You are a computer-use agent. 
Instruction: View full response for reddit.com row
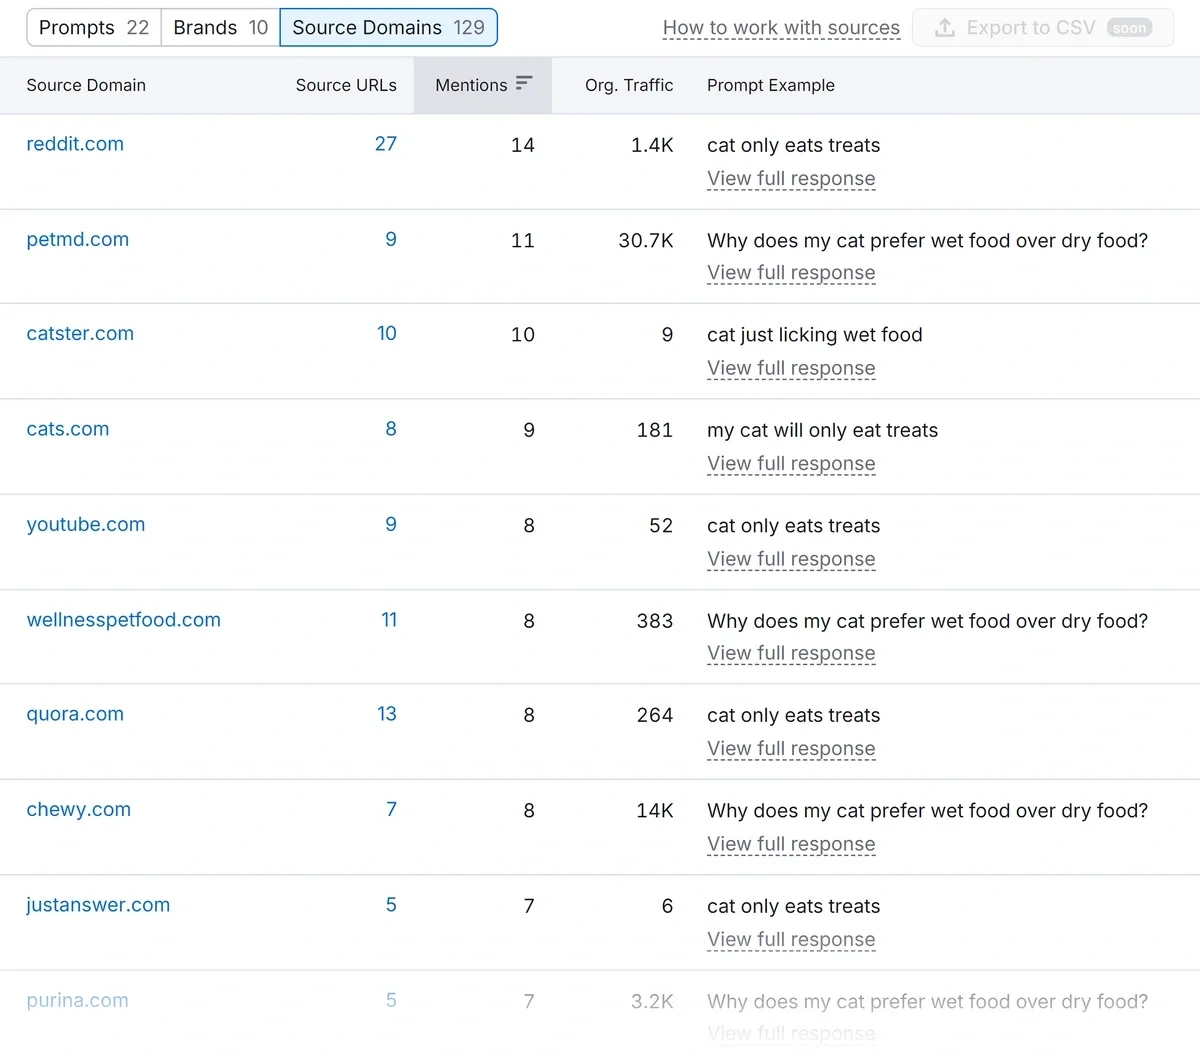pos(791,178)
